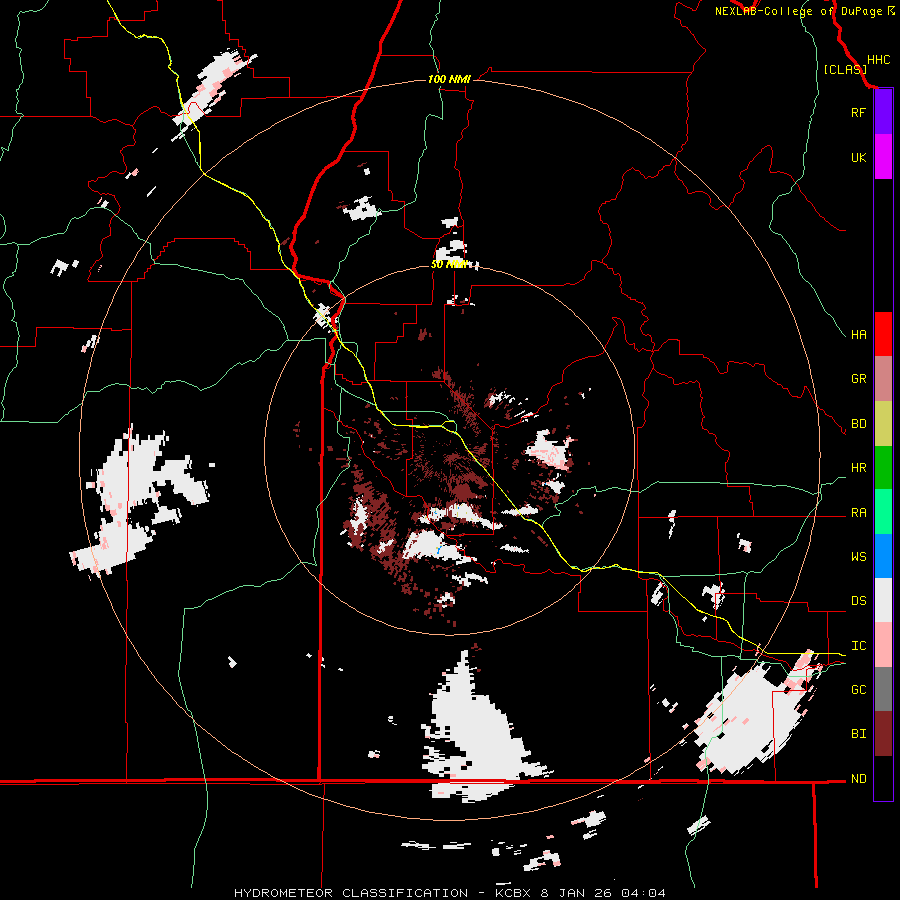
Task: Click the BD legend label
Action: click(858, 424)
